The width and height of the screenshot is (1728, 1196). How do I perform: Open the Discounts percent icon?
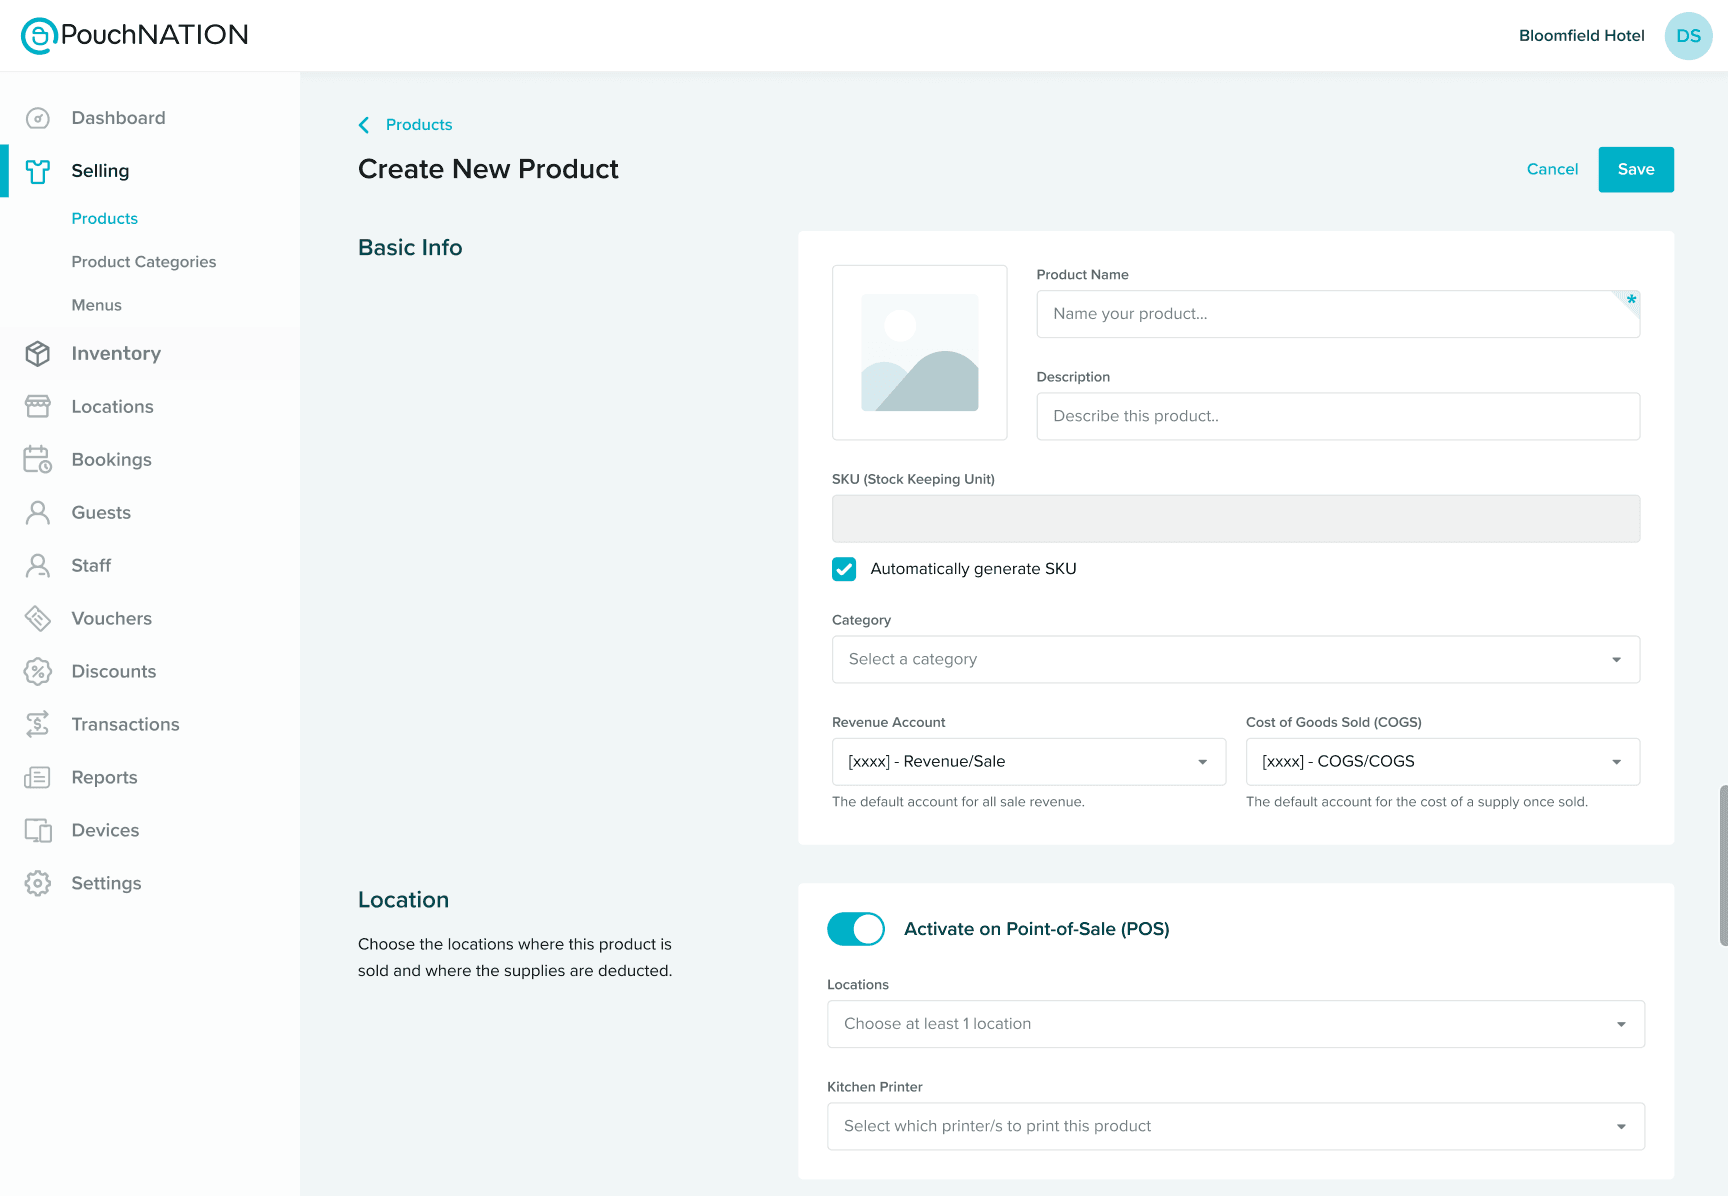tap(37, 671)
